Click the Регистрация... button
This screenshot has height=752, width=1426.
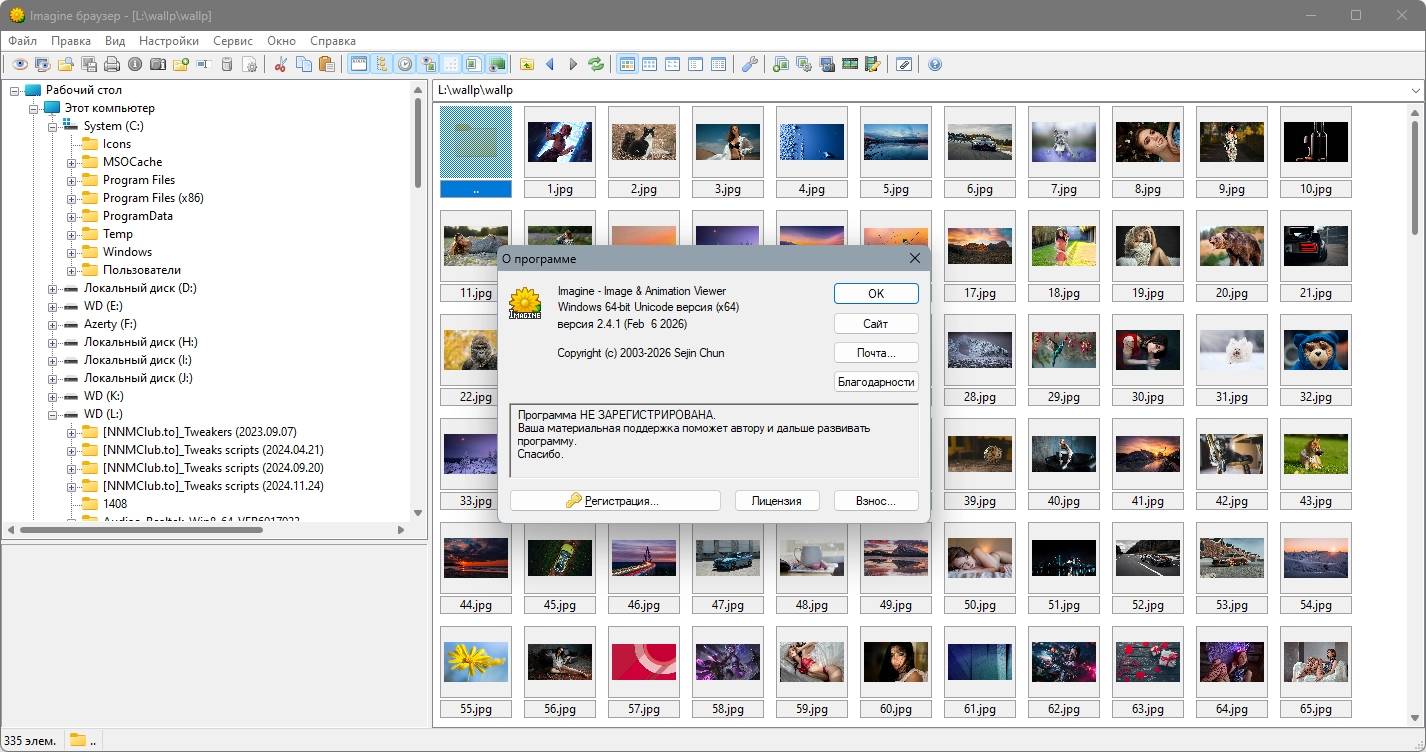coord(615,501)
